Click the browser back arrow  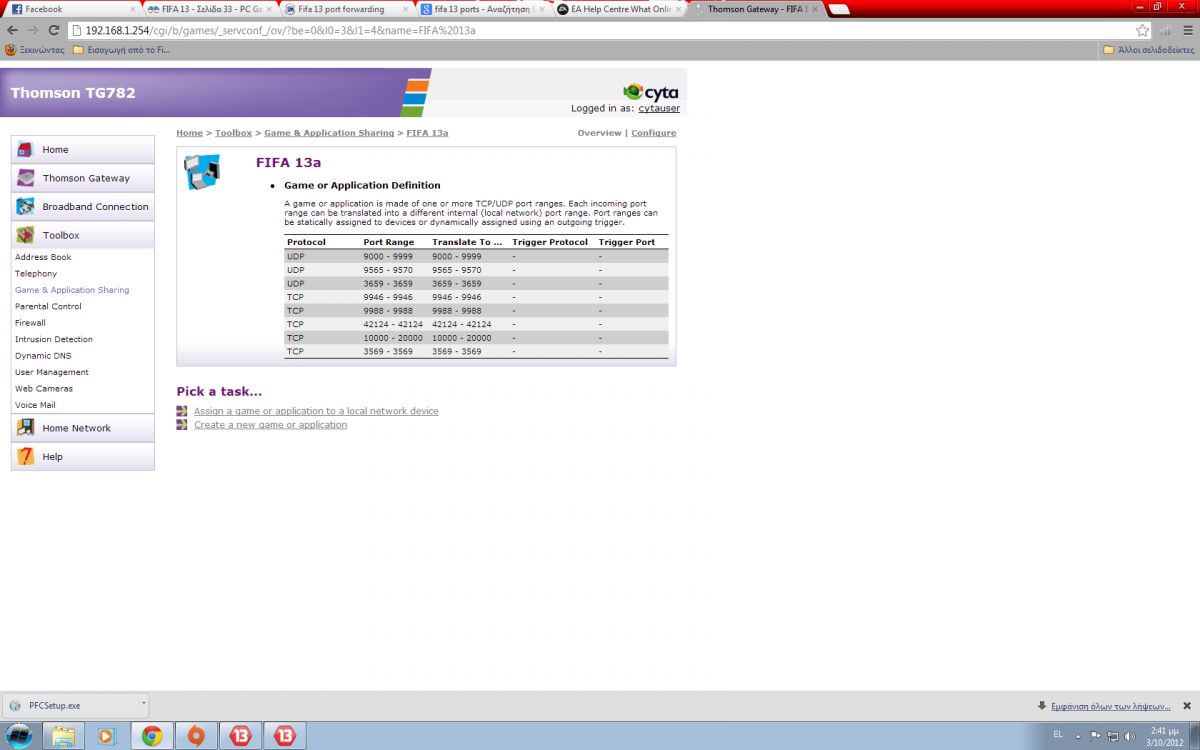[x=11, y=30]
